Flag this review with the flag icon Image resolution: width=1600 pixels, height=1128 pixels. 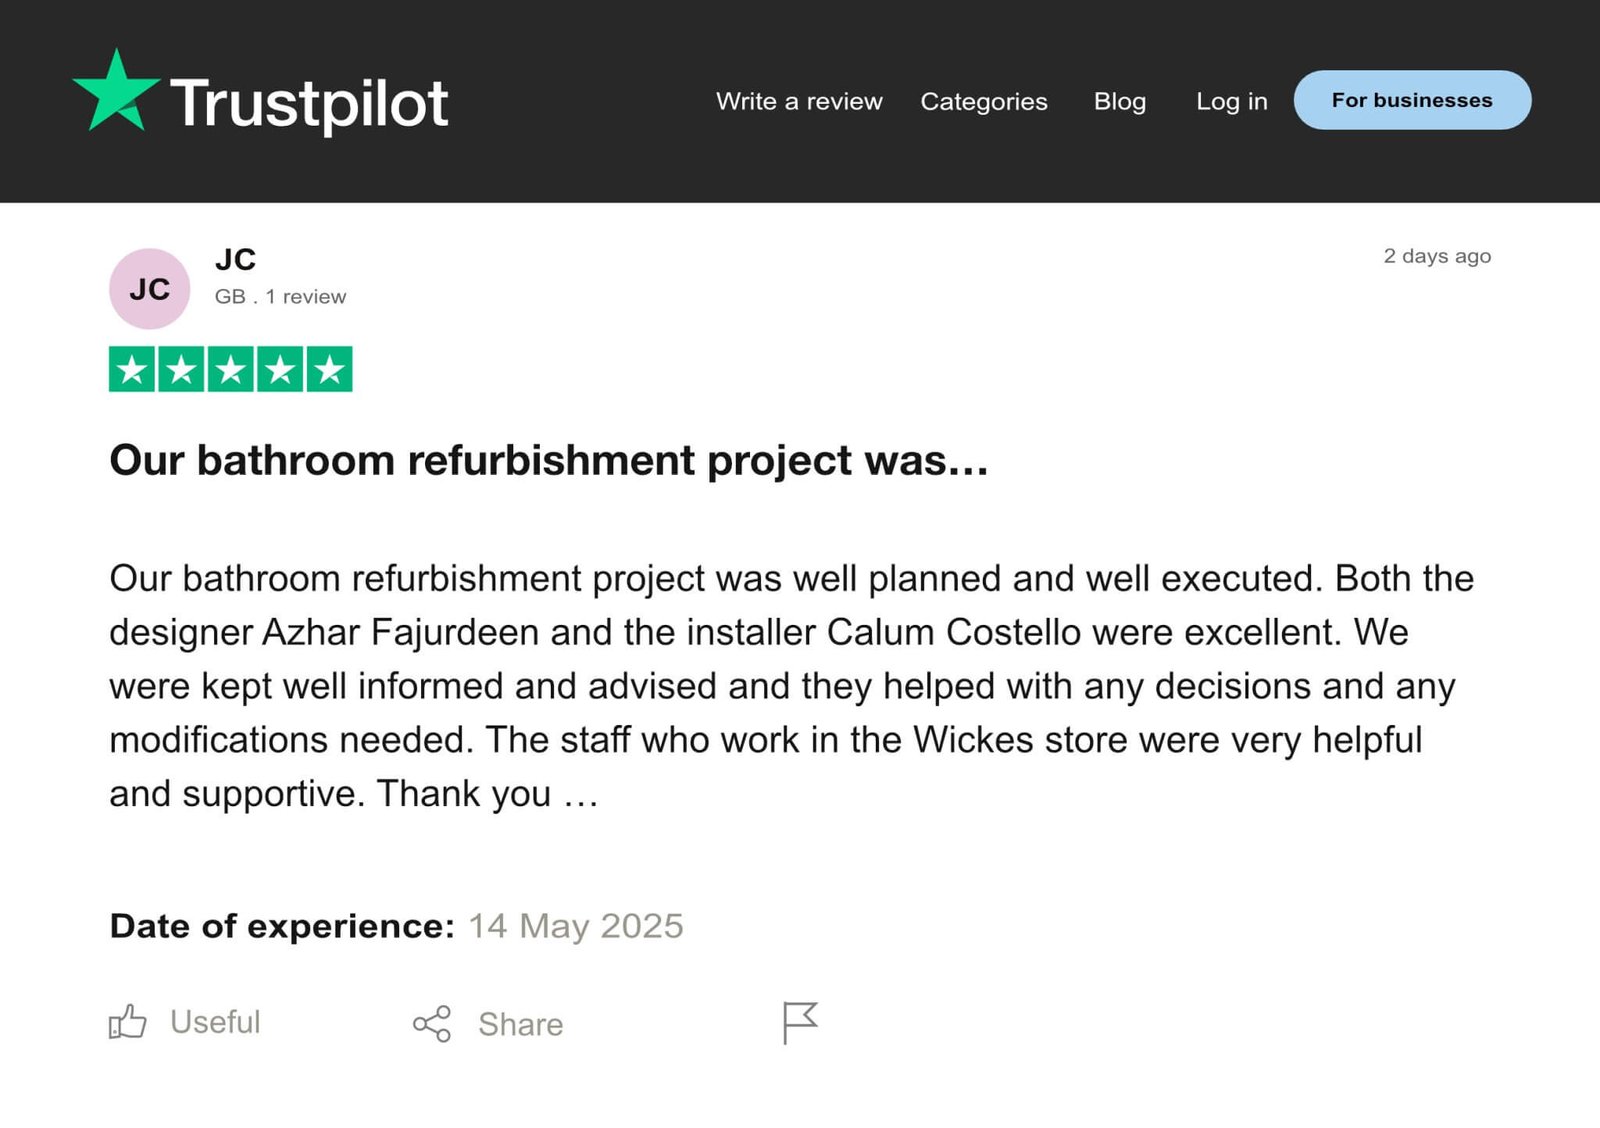pos(799,1022)
